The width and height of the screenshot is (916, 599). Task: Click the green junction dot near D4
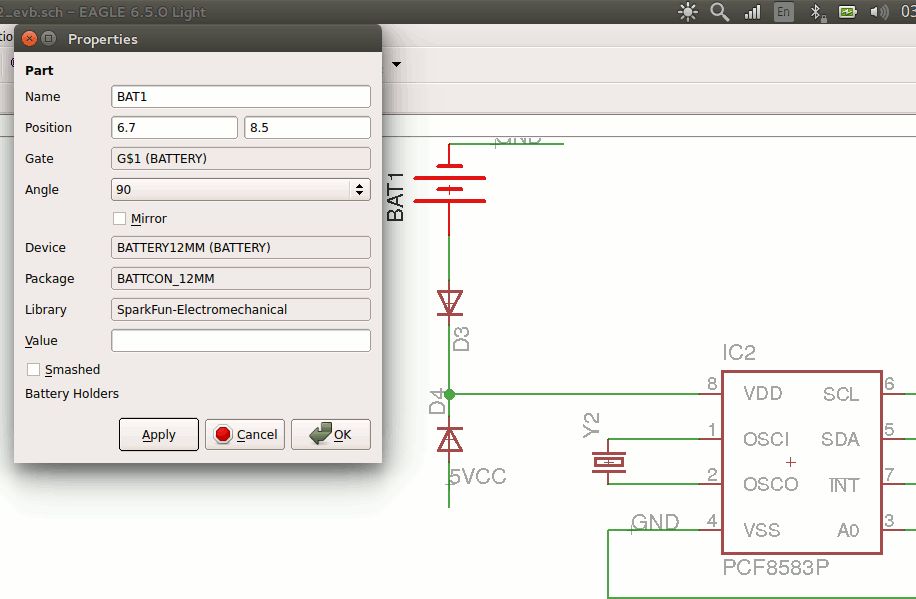point(449,394)
